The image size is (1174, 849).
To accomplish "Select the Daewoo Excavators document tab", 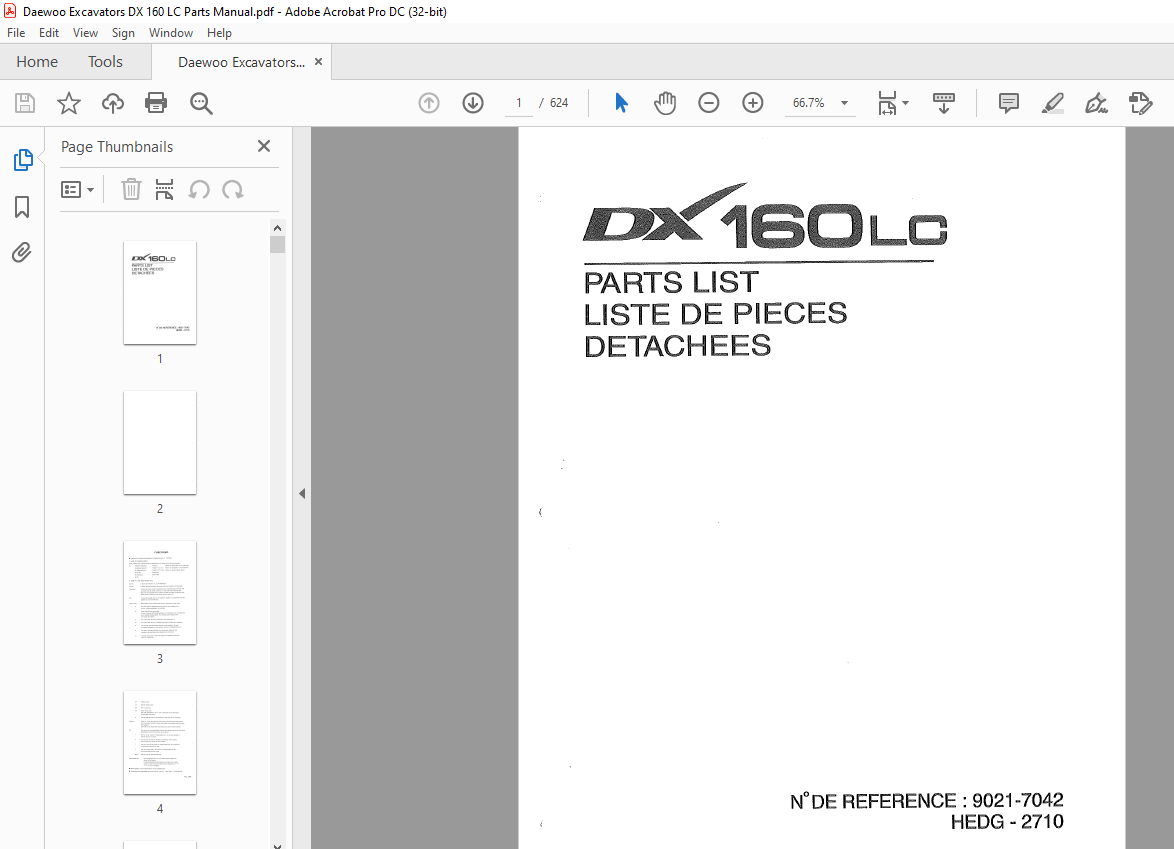I will click(x=241, y=62).
